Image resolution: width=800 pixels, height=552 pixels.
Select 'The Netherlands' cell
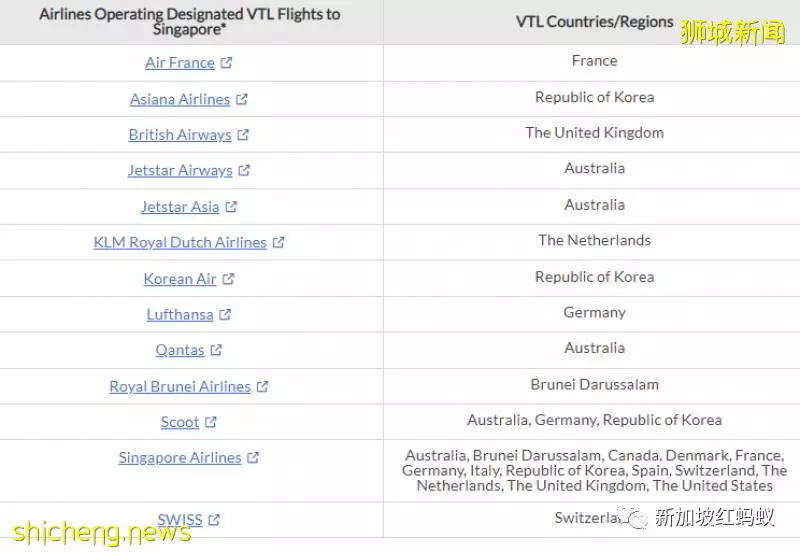click(x=594, y=240)
